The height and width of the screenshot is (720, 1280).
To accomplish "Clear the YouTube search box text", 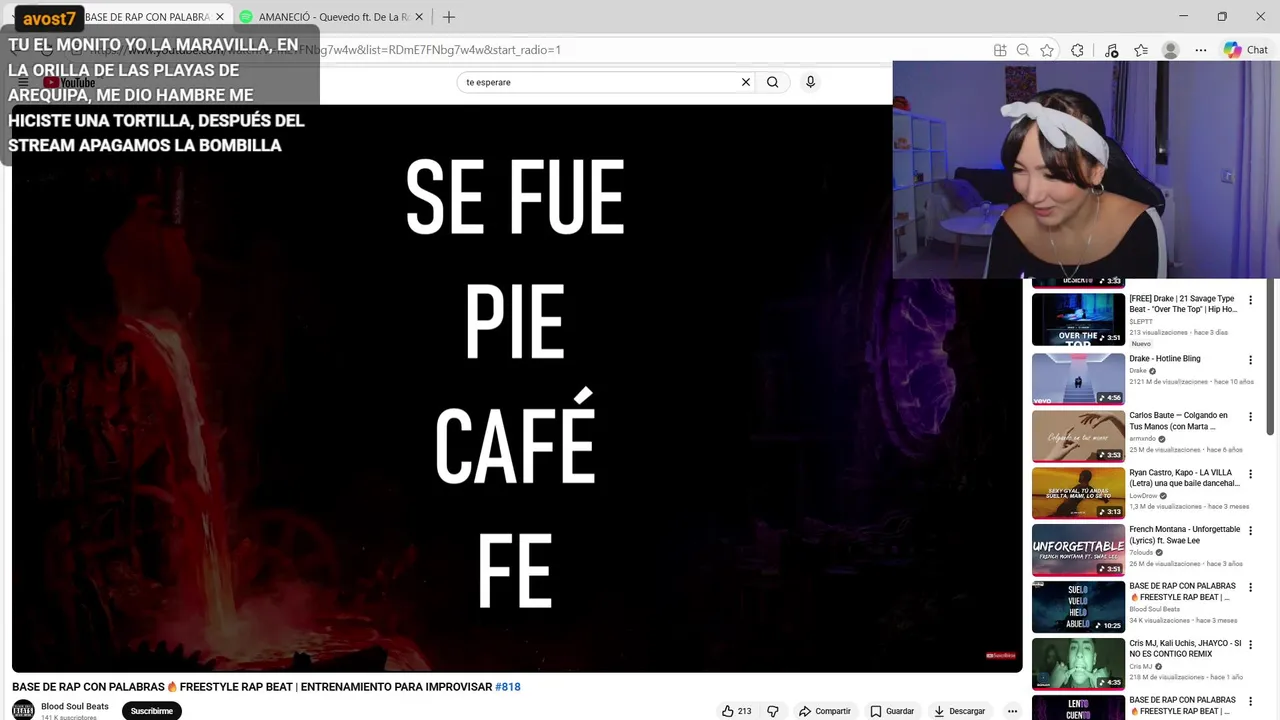I will (x=745, y=82).
